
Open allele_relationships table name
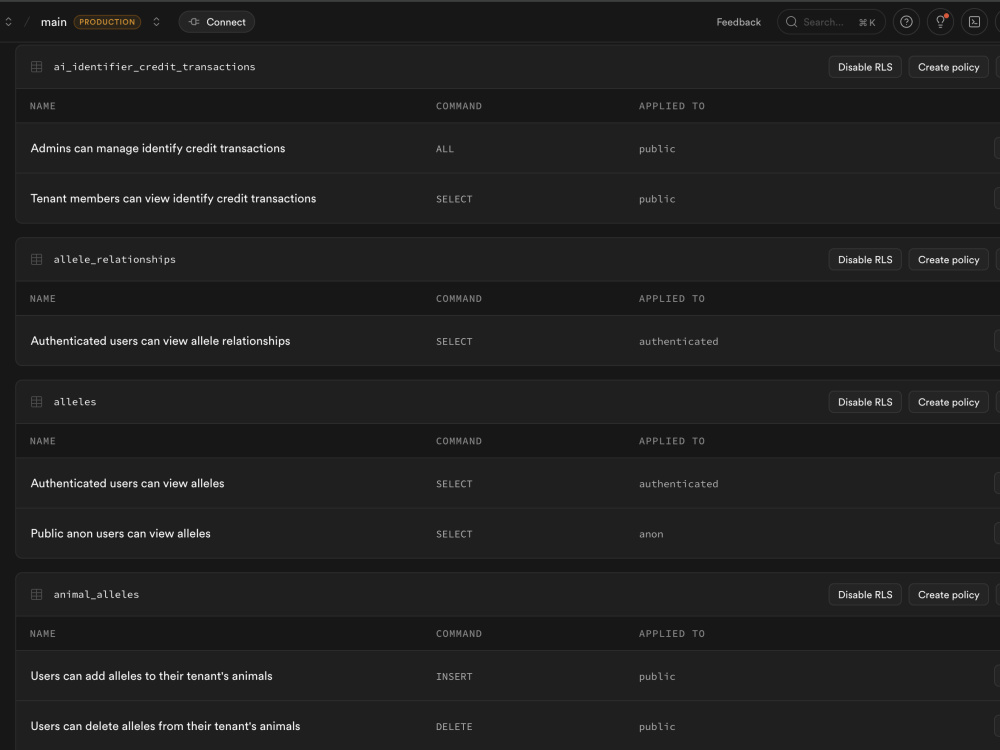pos(114,260)
